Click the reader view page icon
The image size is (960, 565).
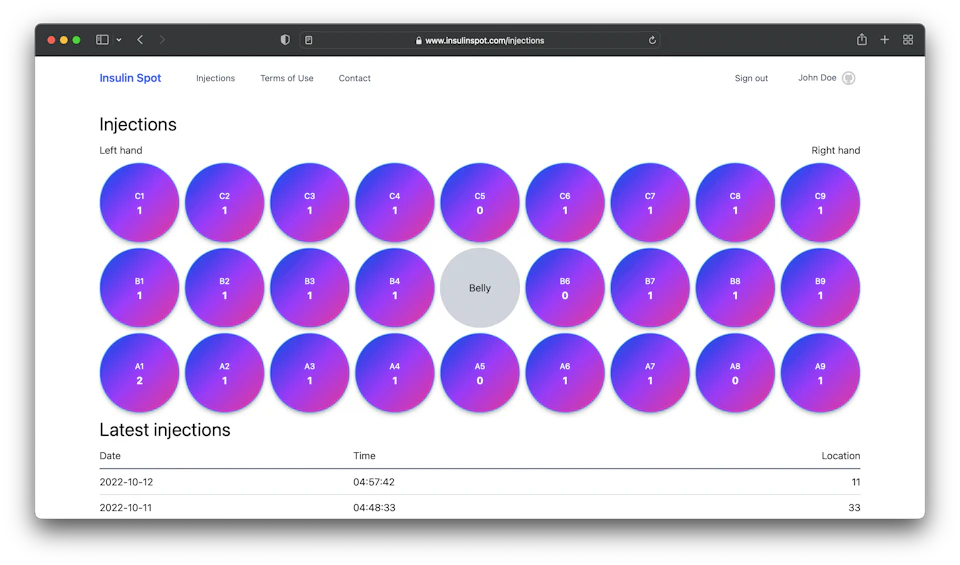(309, 41)
